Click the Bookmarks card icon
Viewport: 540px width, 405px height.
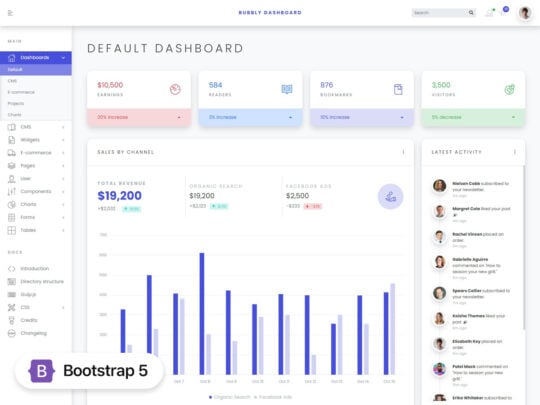(398, 89)
